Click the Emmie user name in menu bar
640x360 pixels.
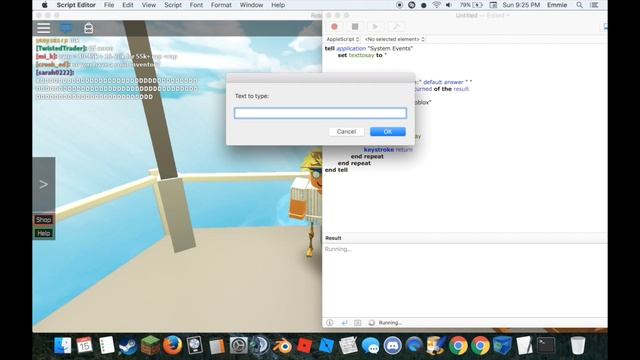(557, 5)
